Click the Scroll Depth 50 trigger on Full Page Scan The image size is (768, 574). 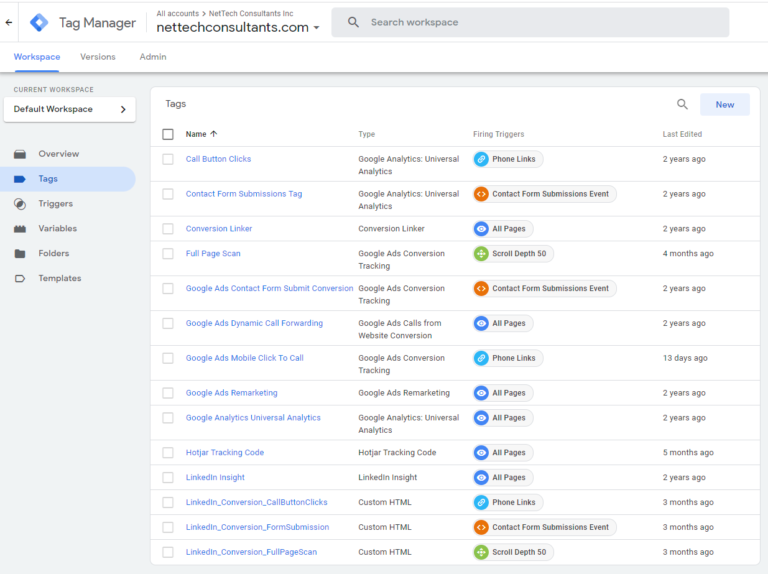click(x=512, y=254)
